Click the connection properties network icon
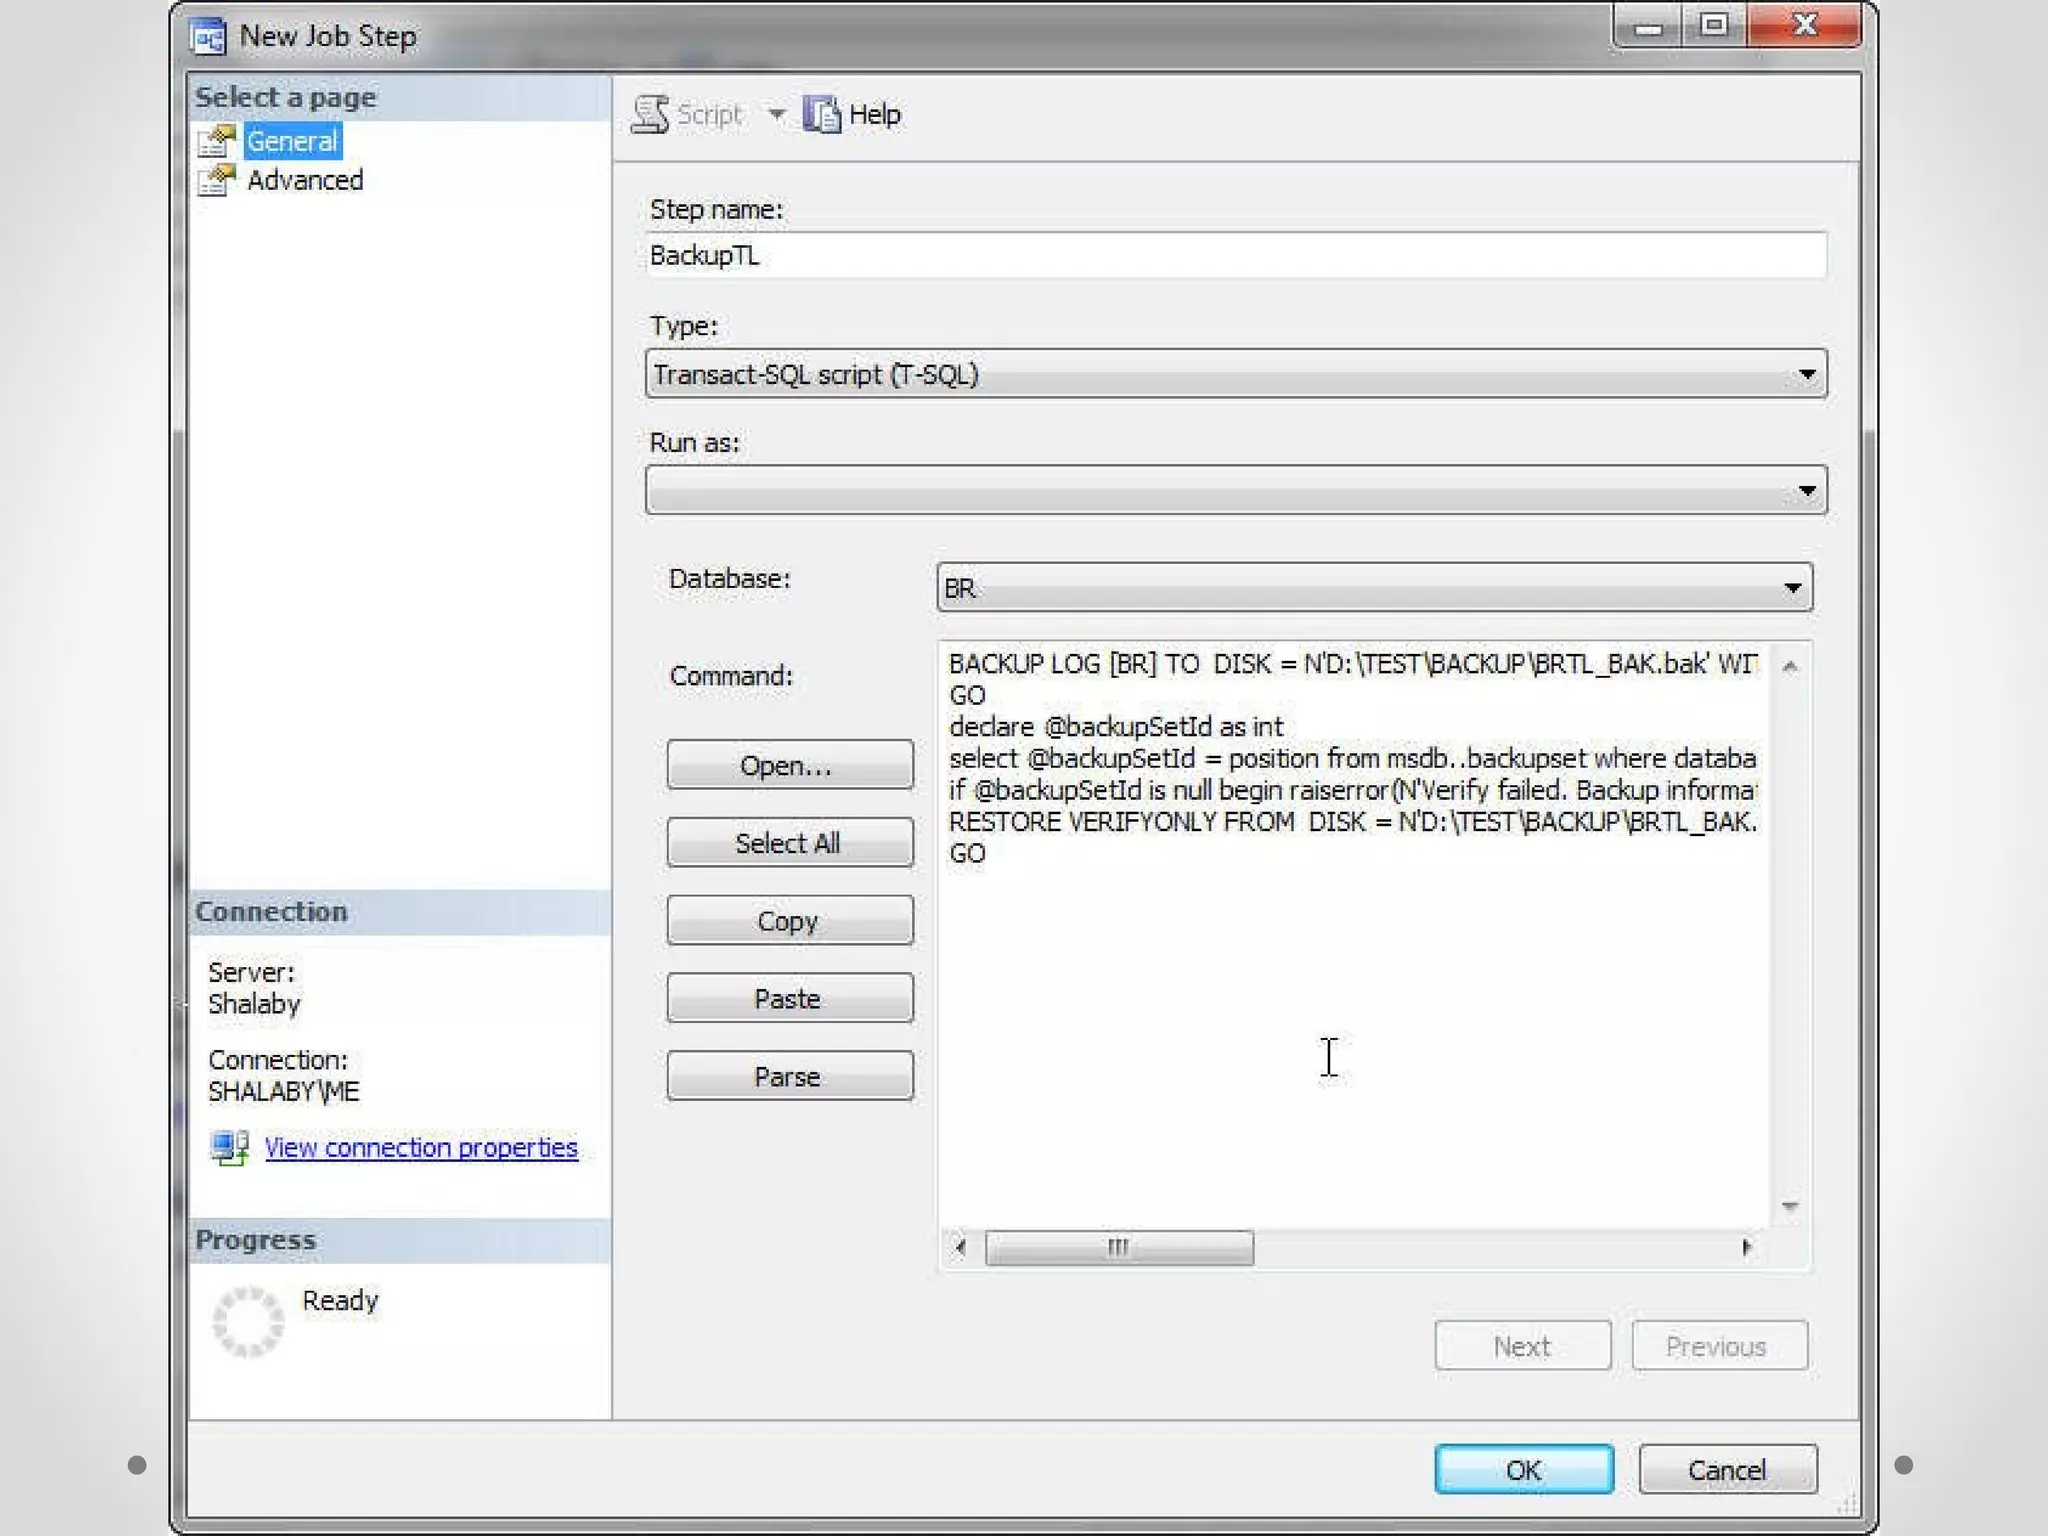 230,1147
